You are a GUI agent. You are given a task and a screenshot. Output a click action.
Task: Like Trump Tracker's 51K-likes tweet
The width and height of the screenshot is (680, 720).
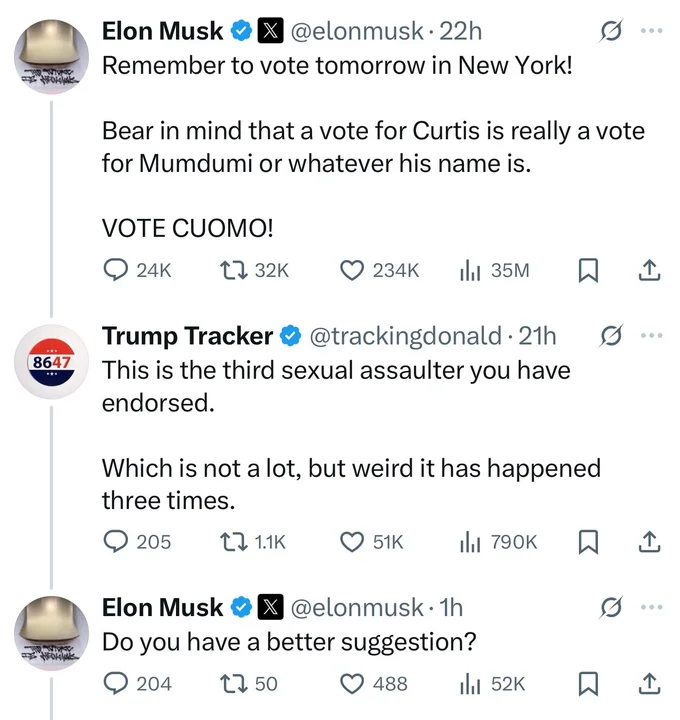coord(351,542)
